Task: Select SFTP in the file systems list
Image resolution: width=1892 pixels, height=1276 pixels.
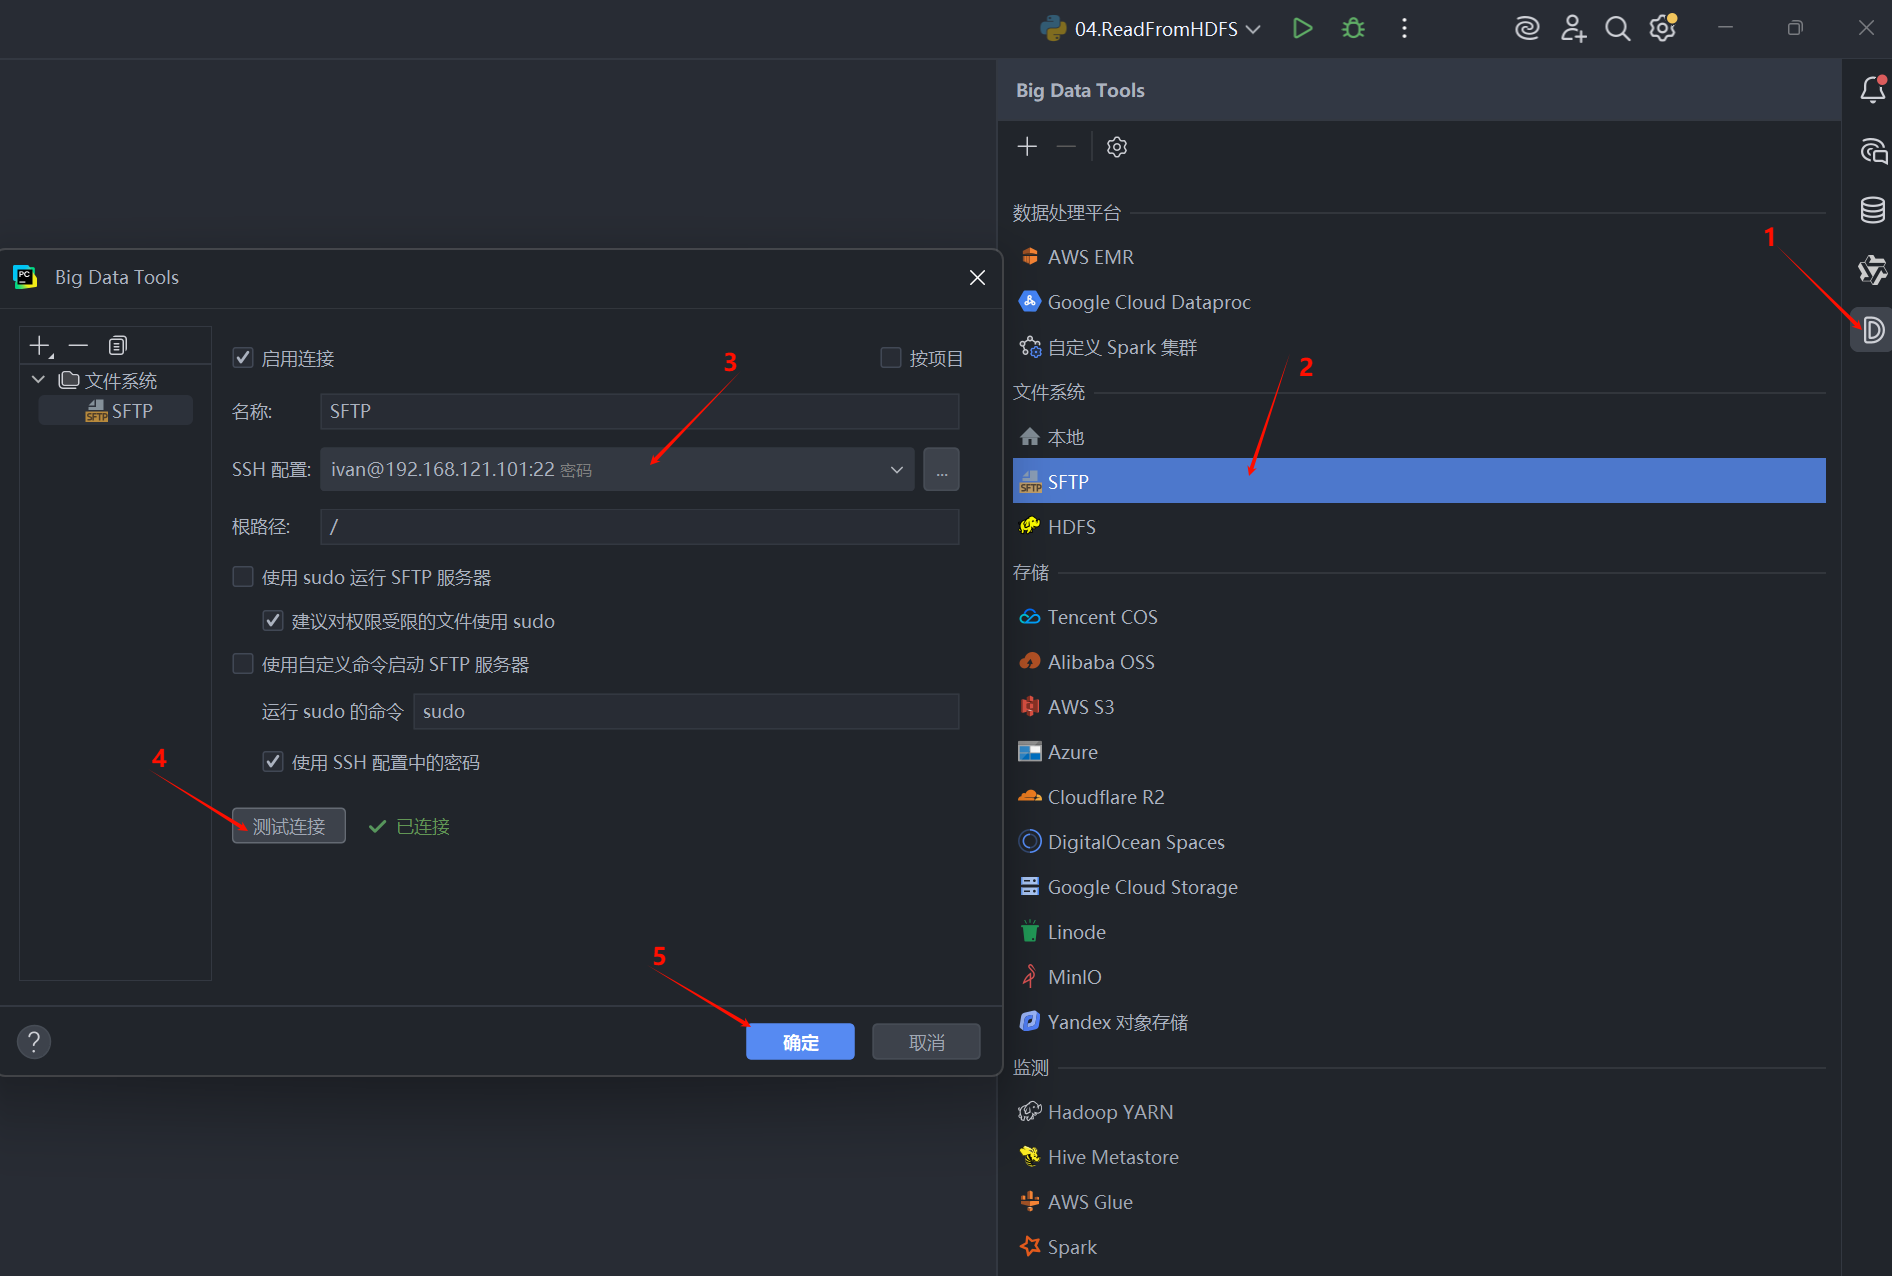Action: click(1419, 481)
